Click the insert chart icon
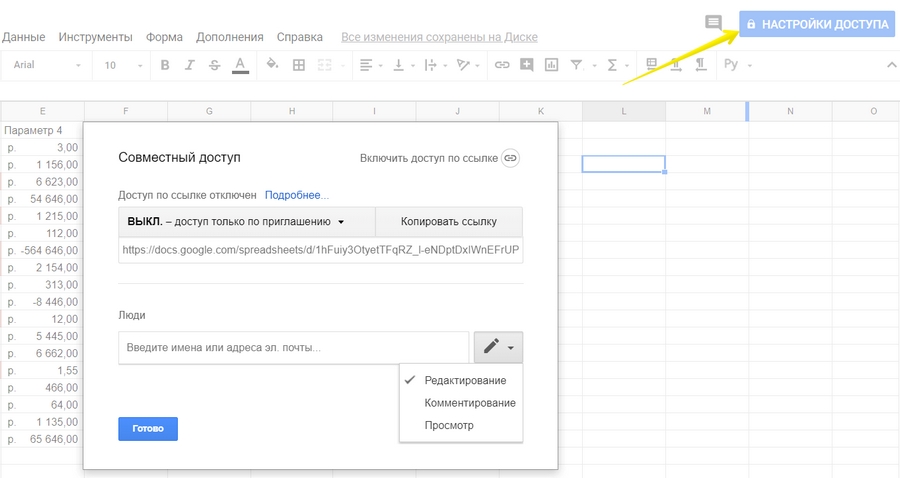 point(551,65)
